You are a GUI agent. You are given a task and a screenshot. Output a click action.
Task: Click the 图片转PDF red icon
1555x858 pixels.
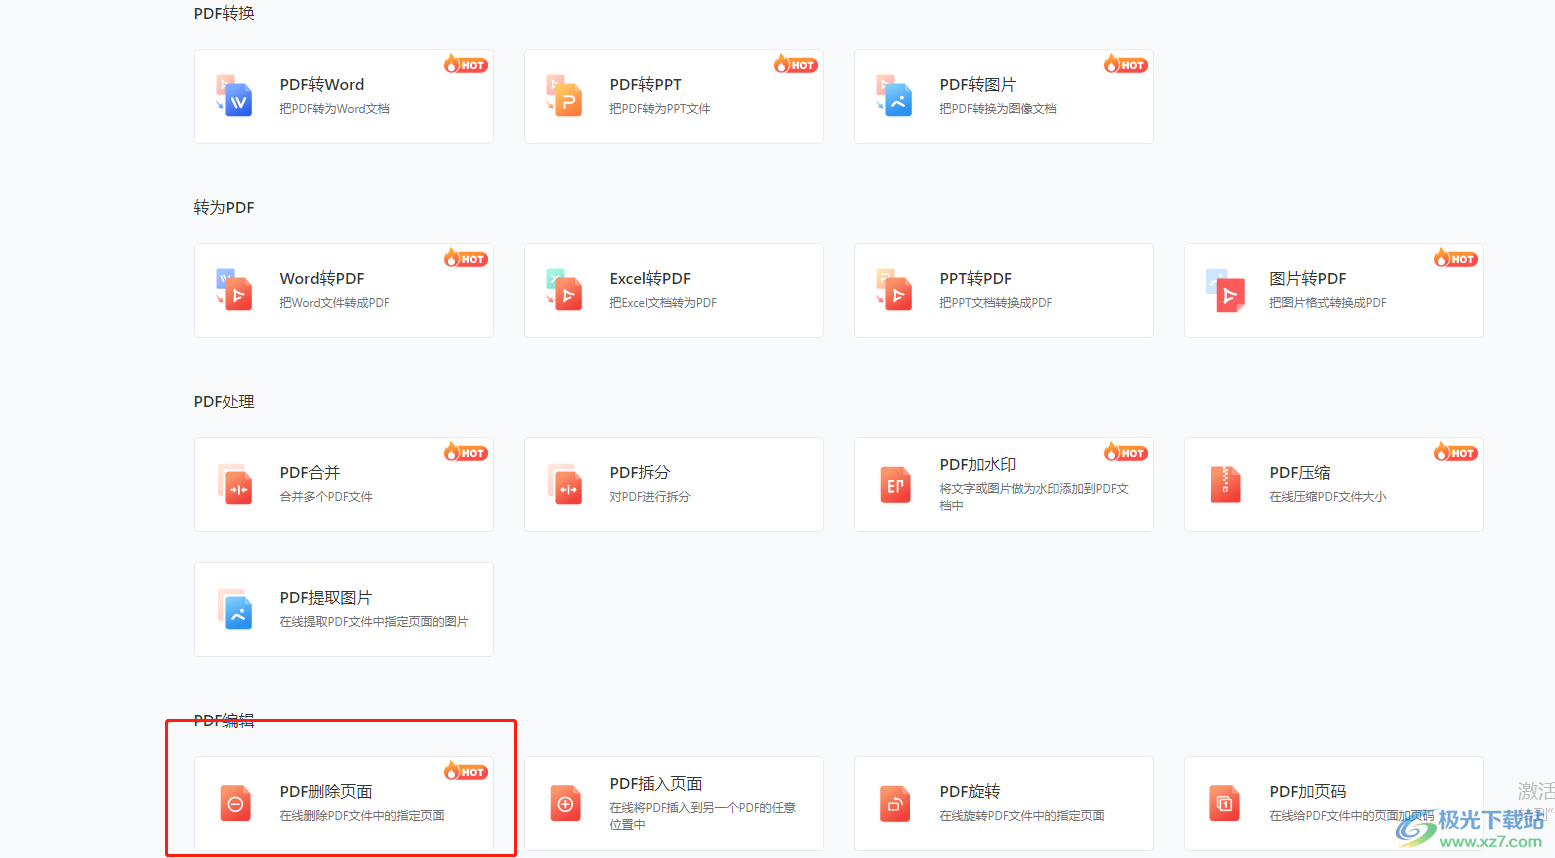(x=1225, y=290)
